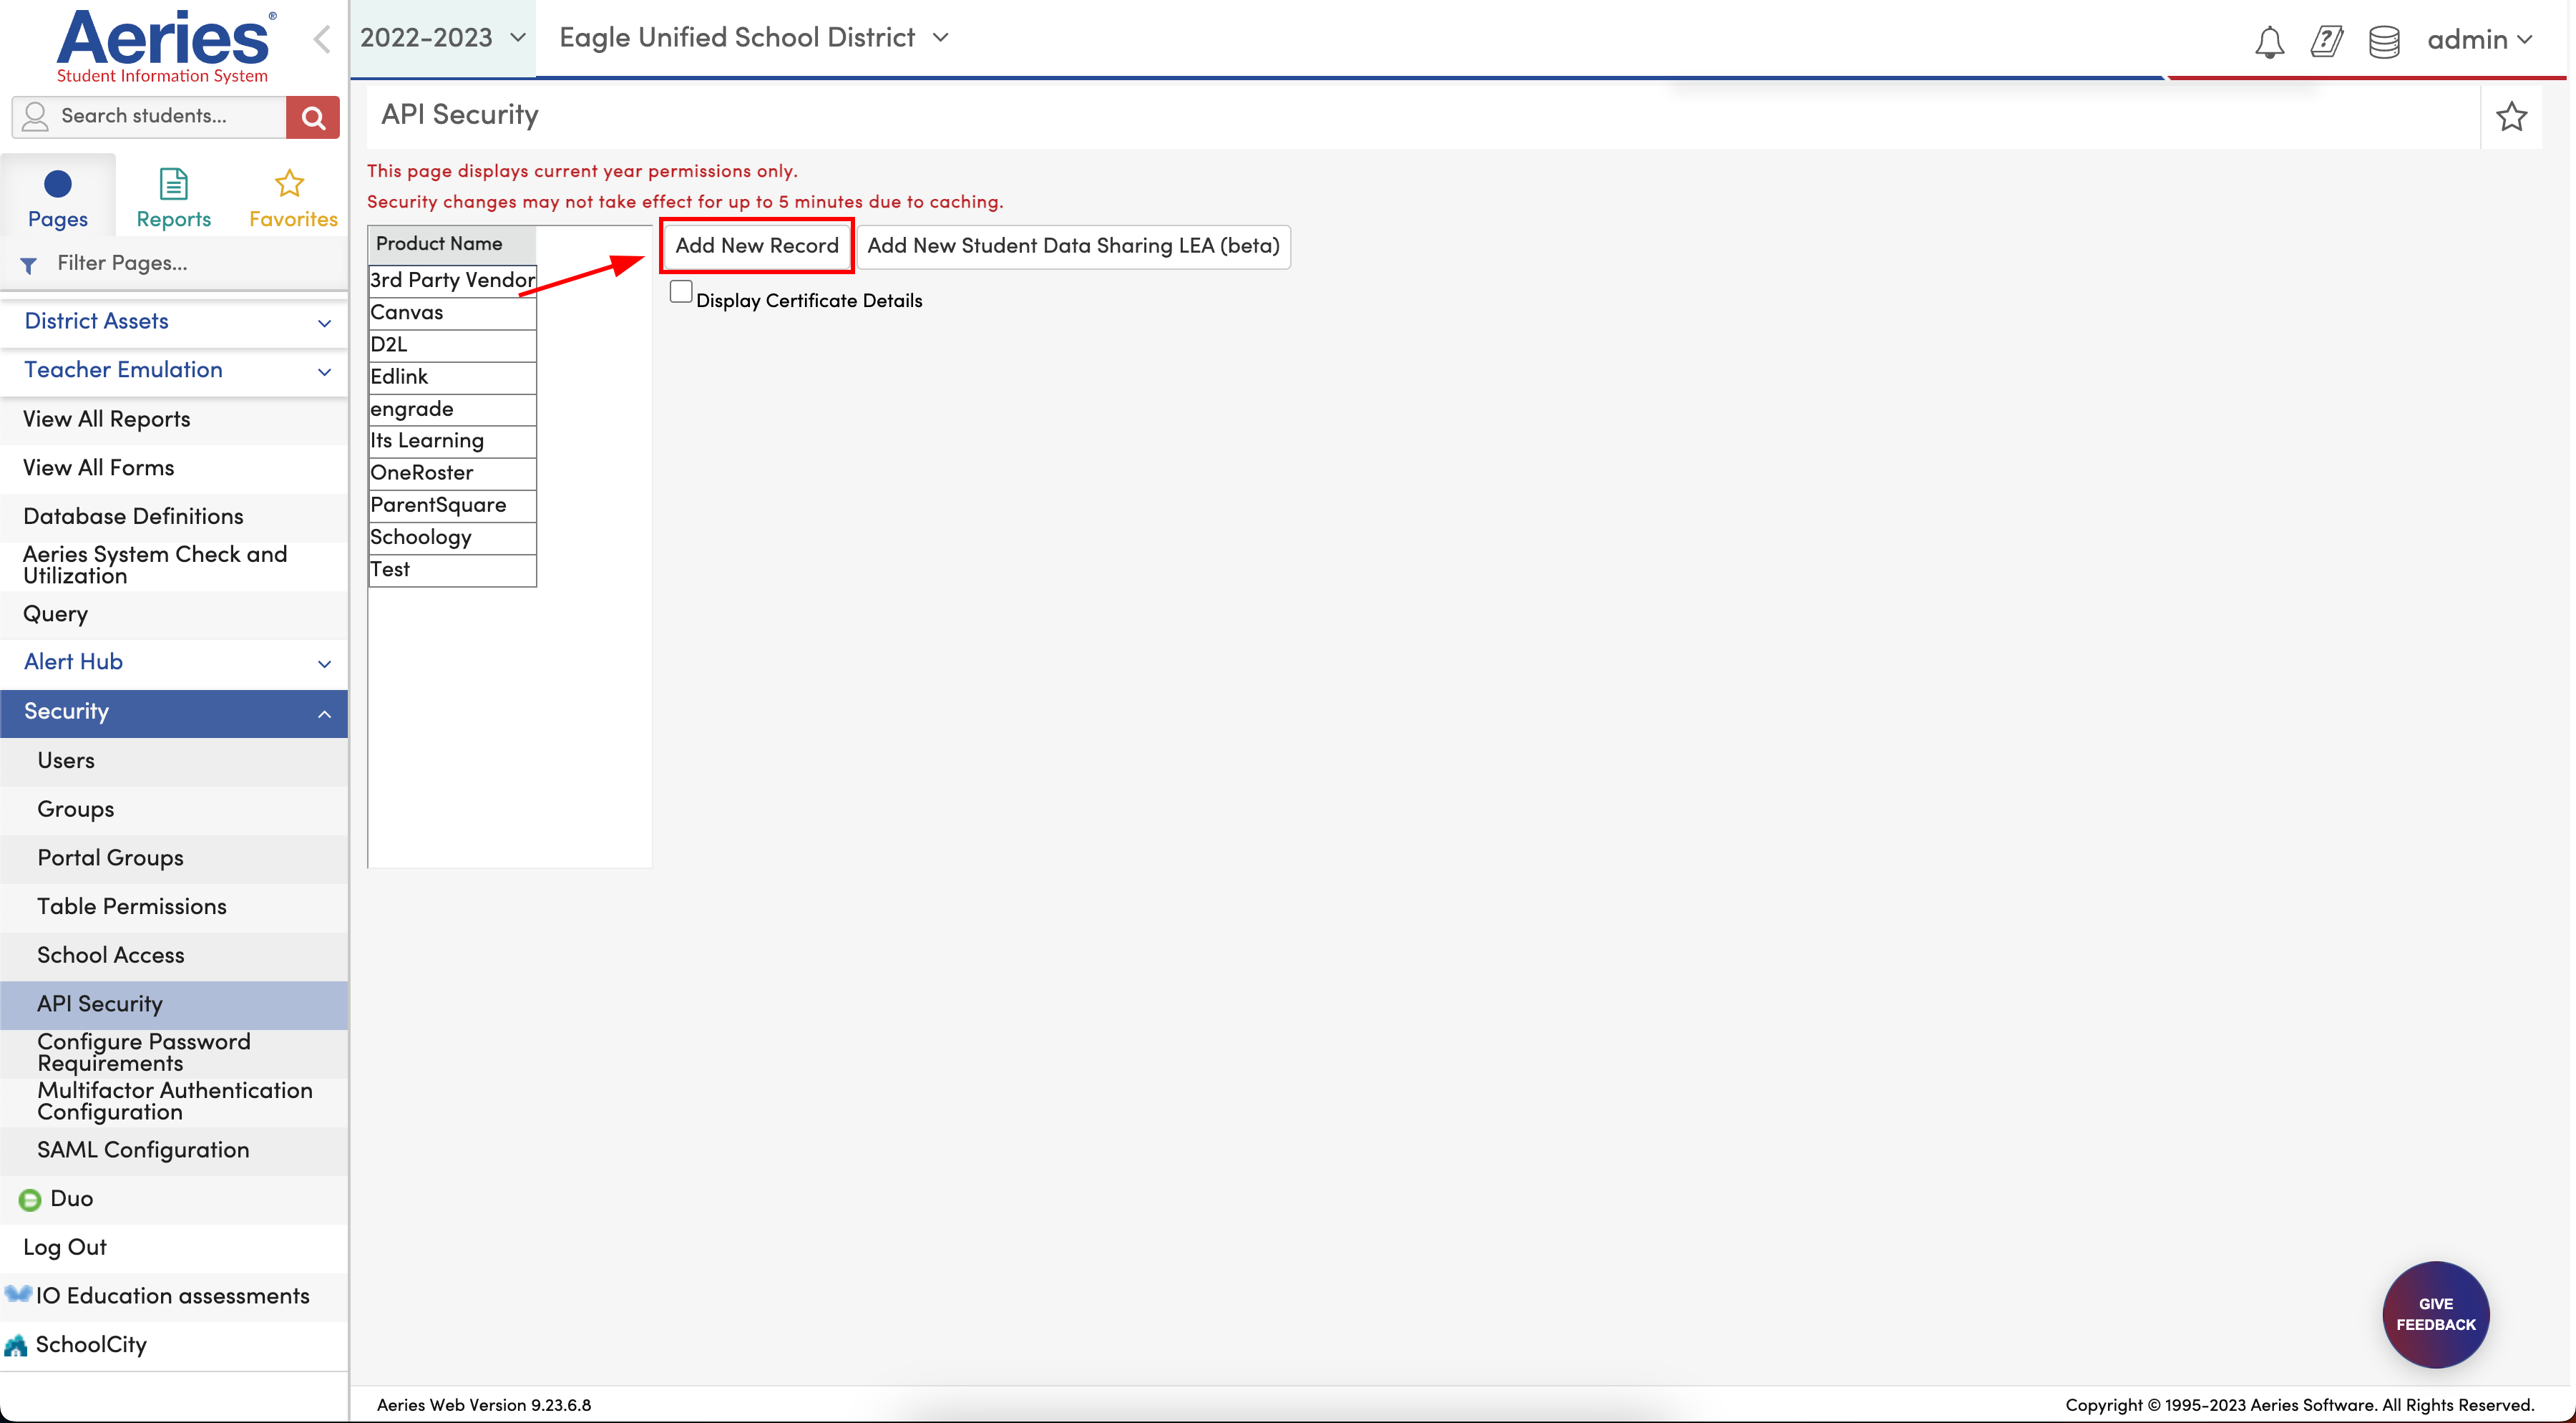
Task: Select the Canvas product row
Action: (x=452, y=313)
